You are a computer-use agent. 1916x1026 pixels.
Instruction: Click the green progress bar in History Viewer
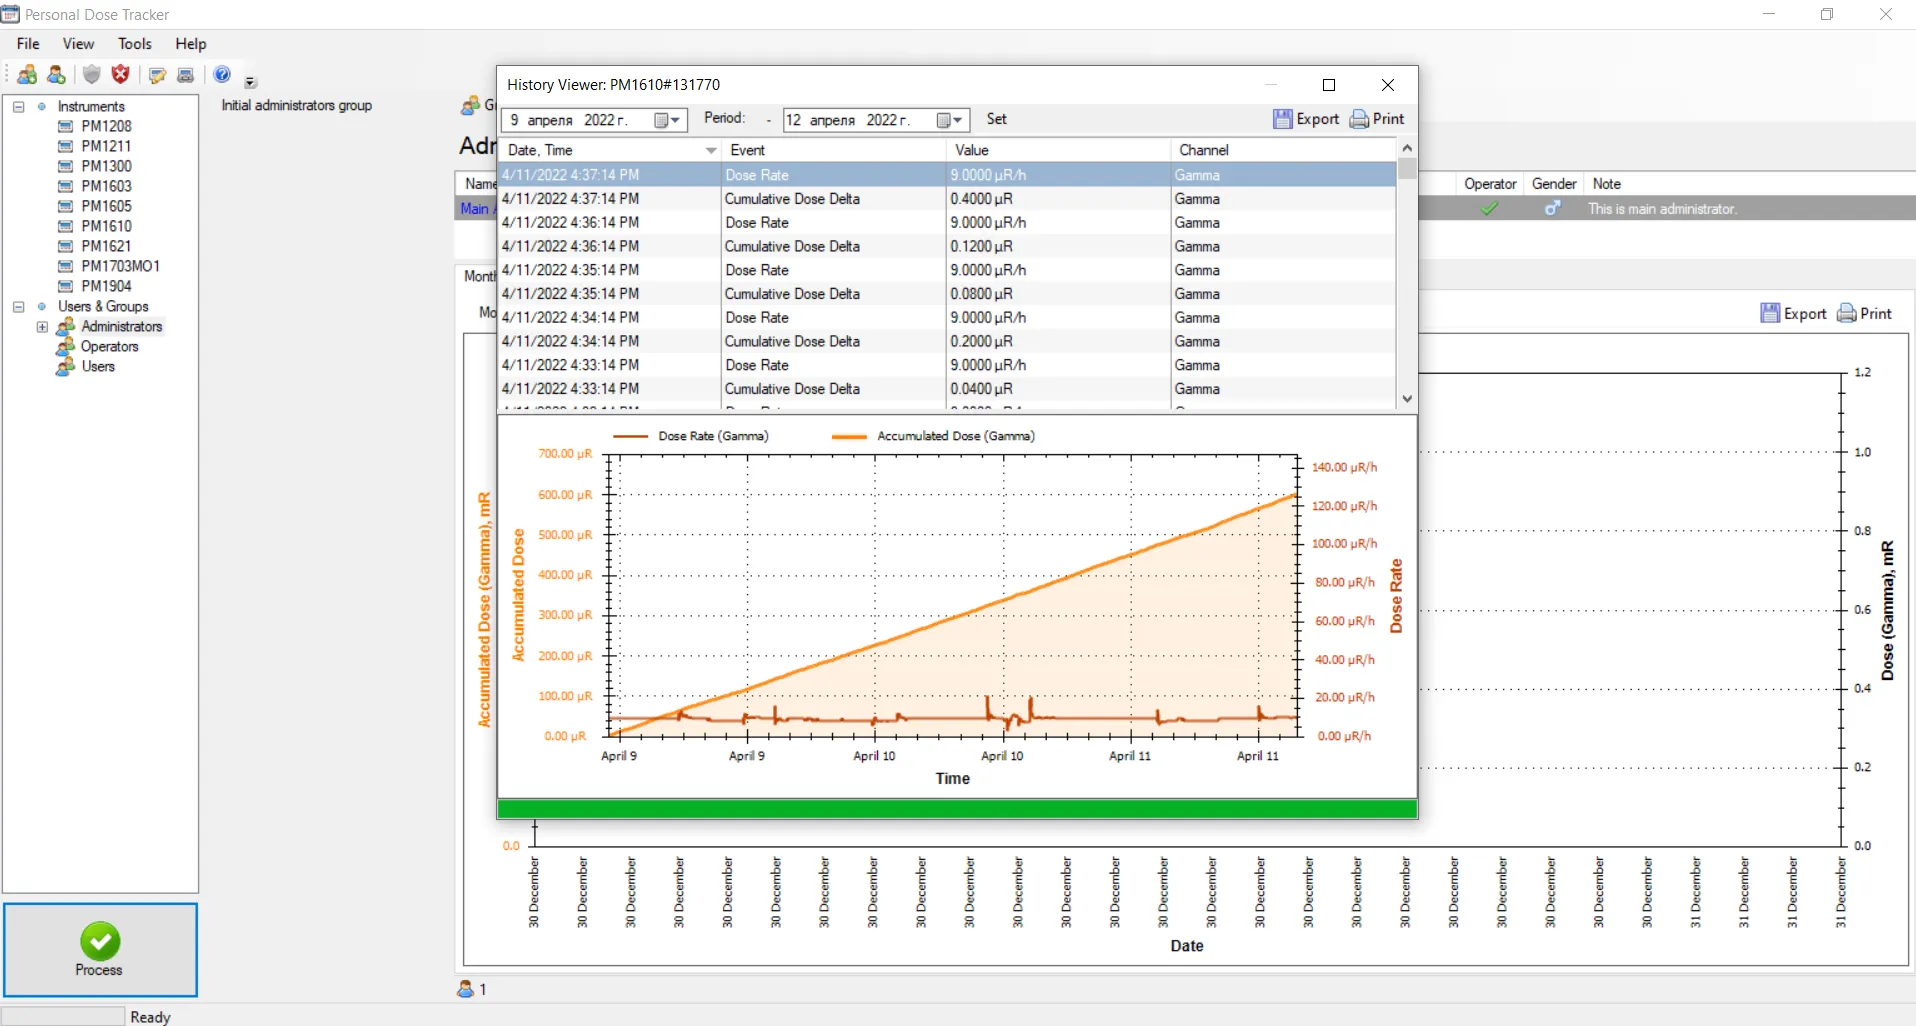pos(957,809)
